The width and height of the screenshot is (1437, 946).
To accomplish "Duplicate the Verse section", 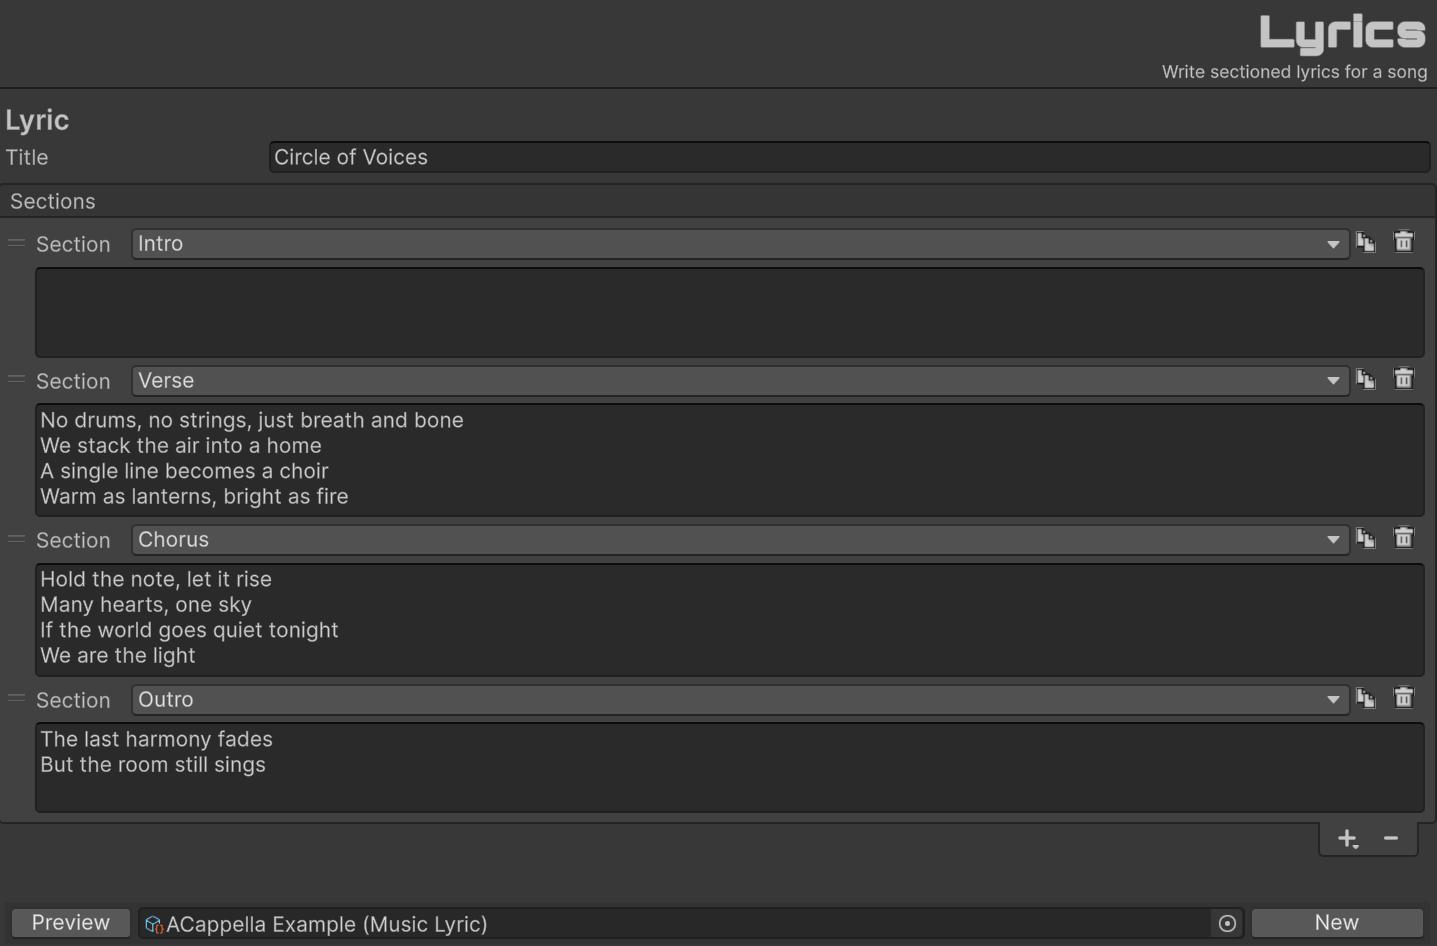I will coord(1366,379).
